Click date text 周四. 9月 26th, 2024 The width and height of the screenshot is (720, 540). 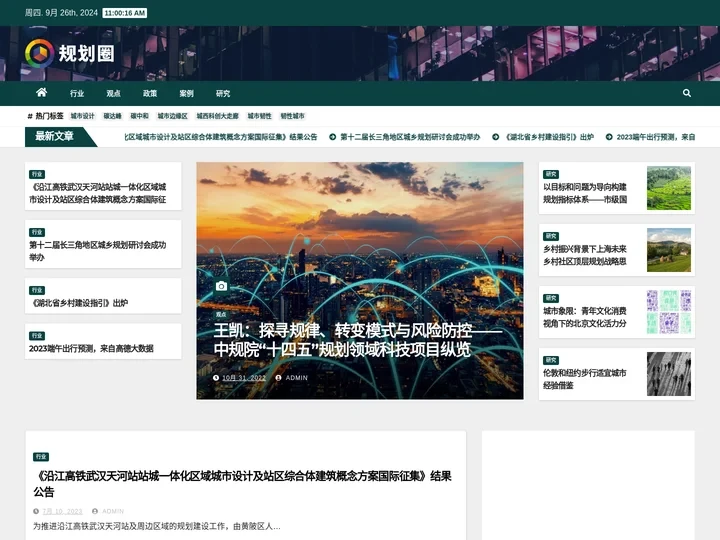point(61,13)
